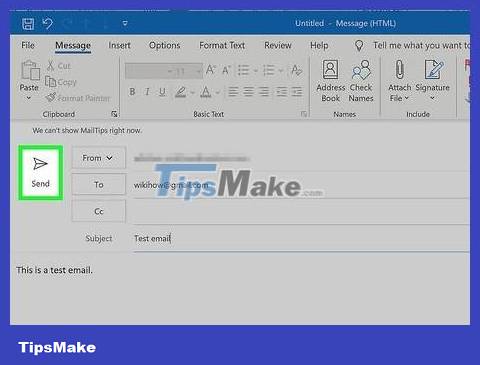The height and width of the screenshot is (365, 480).
Task: Expand the bullet list style dropdown
Action: point(255,71)
